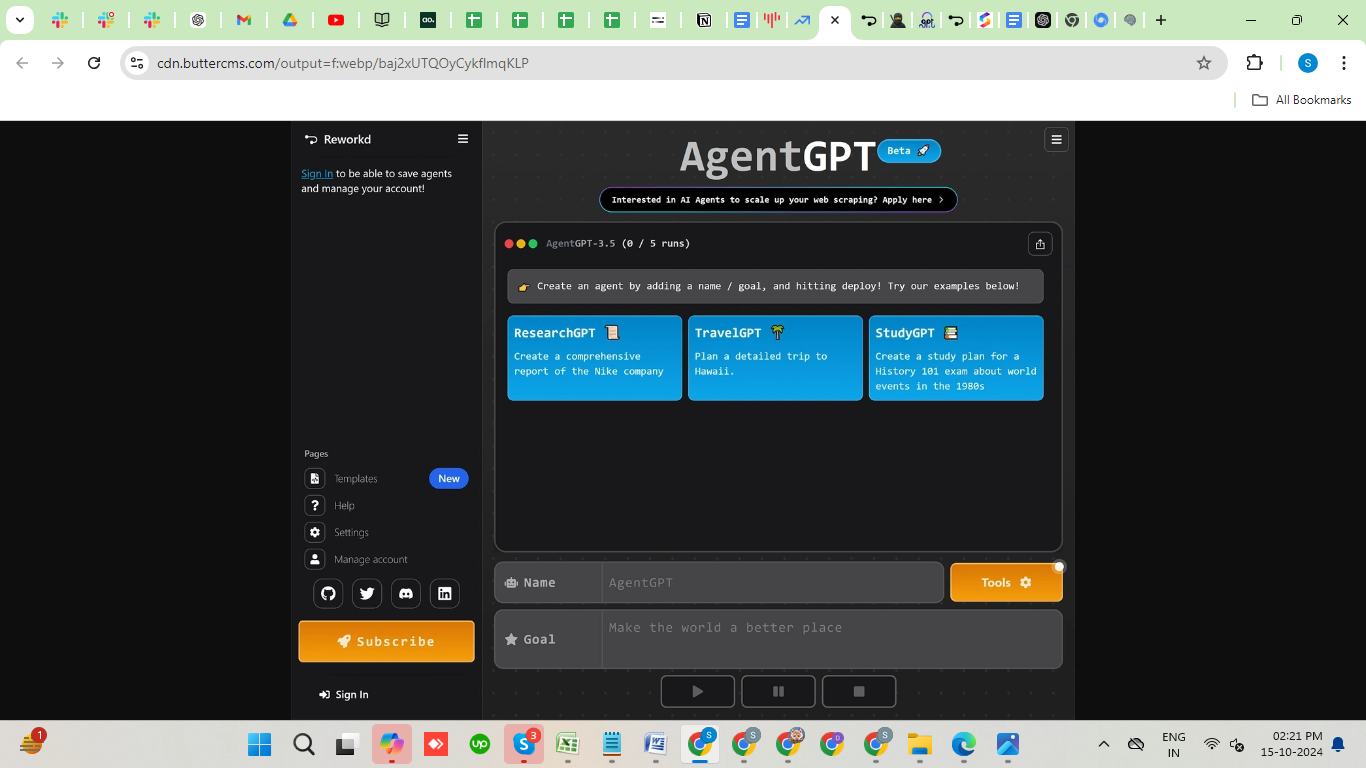The image size is (1366, 768).
Task: Switch to the YouTube tab
Action: point(336,20)
